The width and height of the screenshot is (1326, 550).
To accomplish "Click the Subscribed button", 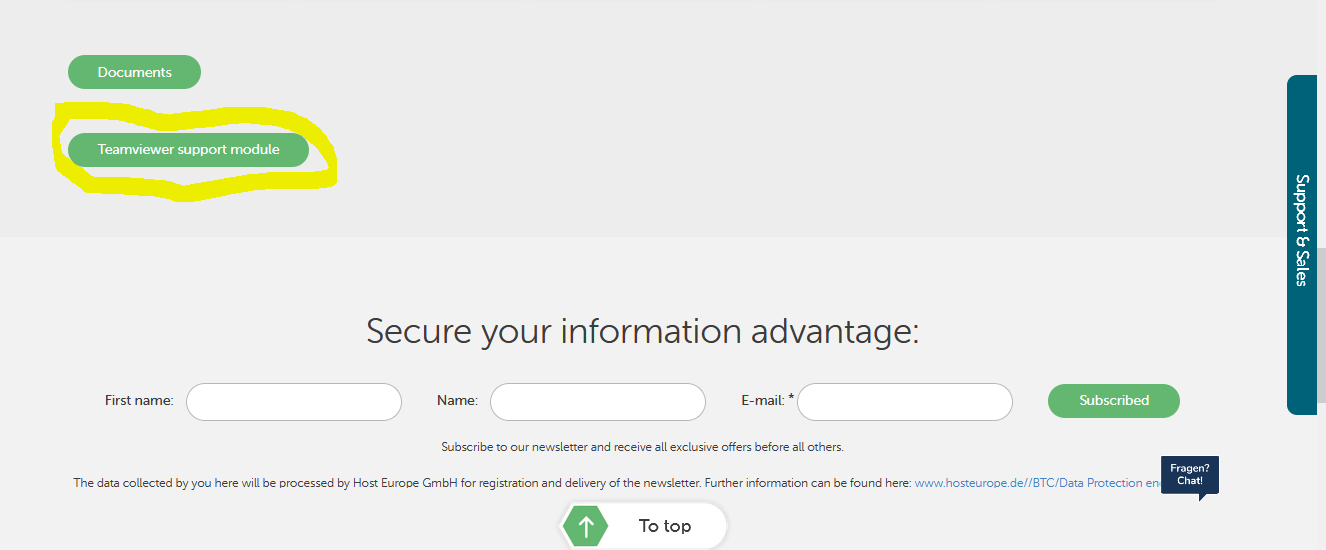I will (x=1114, y=401).
